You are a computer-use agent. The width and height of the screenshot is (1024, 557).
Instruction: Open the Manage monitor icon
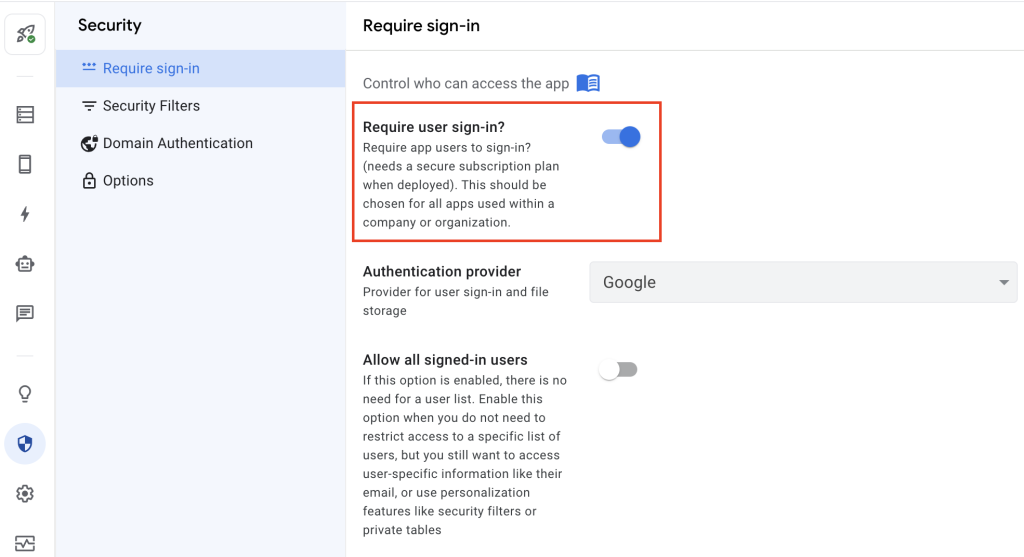(x=25, y=543)
